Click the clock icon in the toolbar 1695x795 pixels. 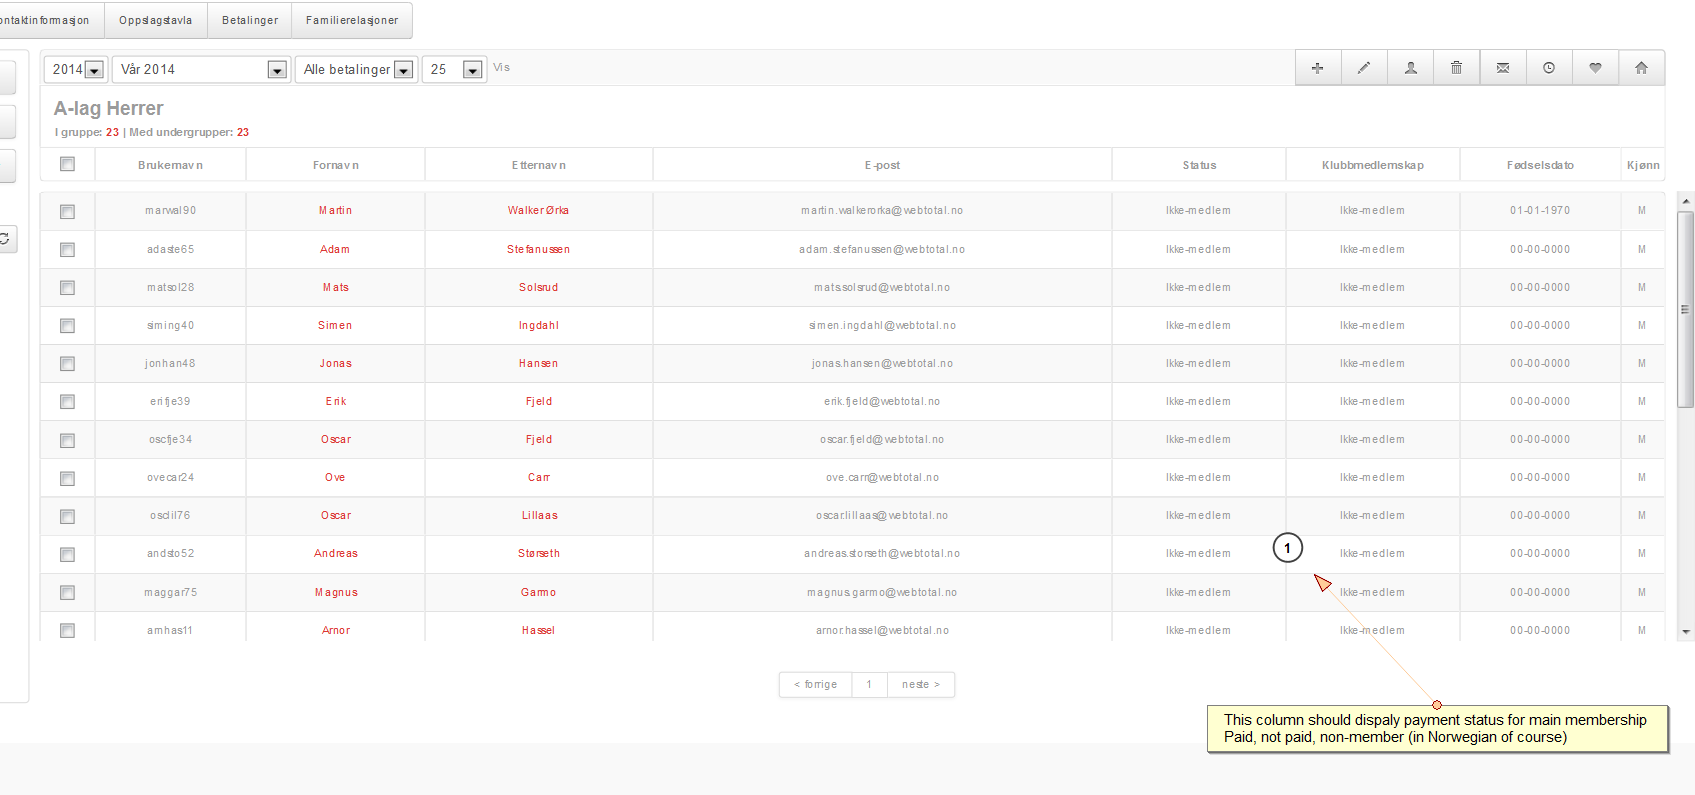[1549, 68]
